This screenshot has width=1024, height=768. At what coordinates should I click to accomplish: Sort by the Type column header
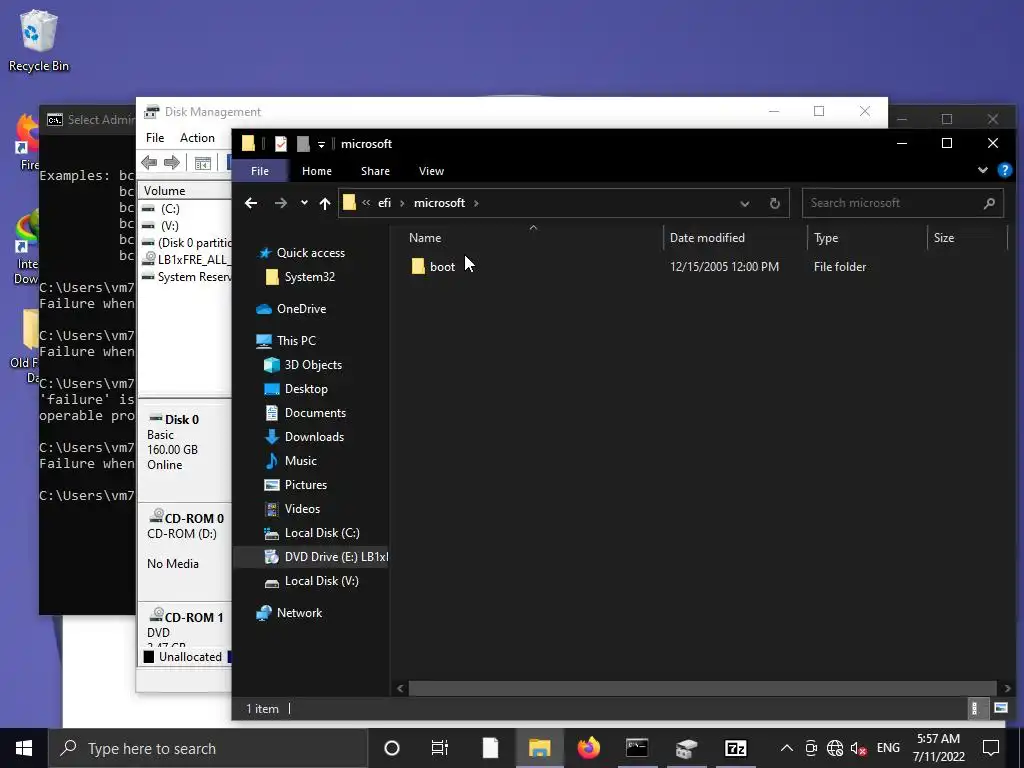click(x=826, y=238)
